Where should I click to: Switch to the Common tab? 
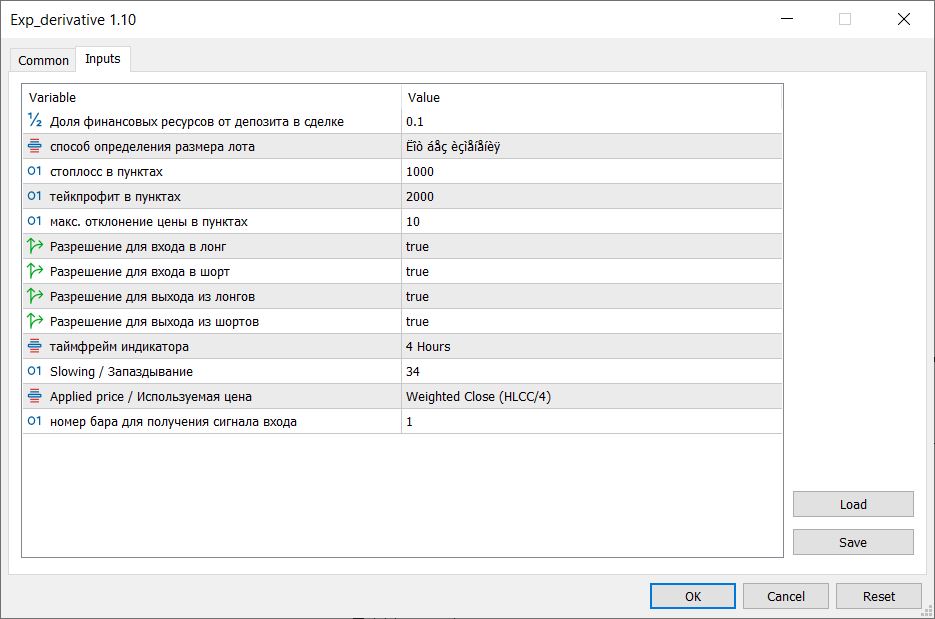point(44,60)
